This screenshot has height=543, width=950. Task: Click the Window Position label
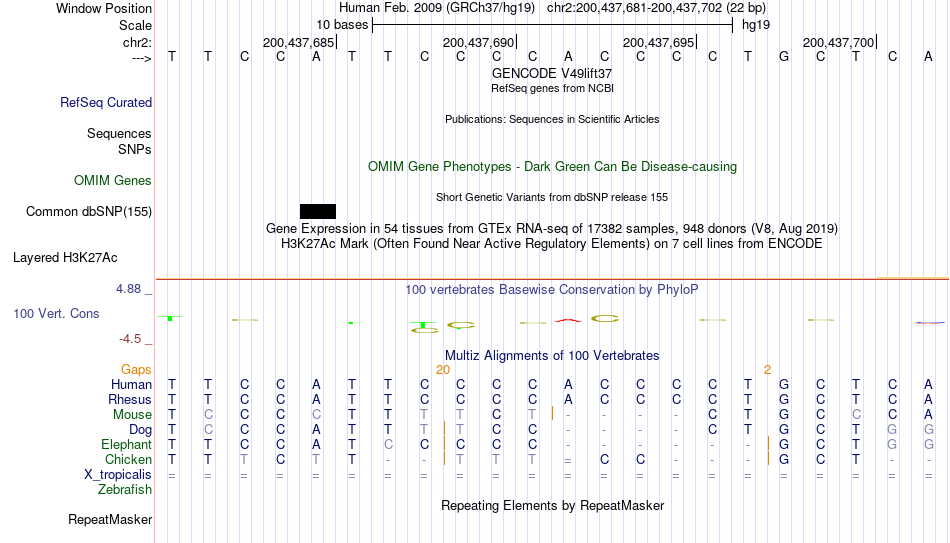(104, 8)
